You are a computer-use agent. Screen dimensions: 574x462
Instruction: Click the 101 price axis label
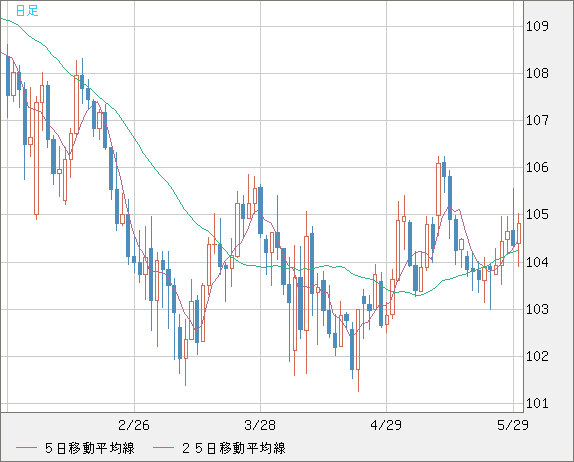tap(537, 403)
